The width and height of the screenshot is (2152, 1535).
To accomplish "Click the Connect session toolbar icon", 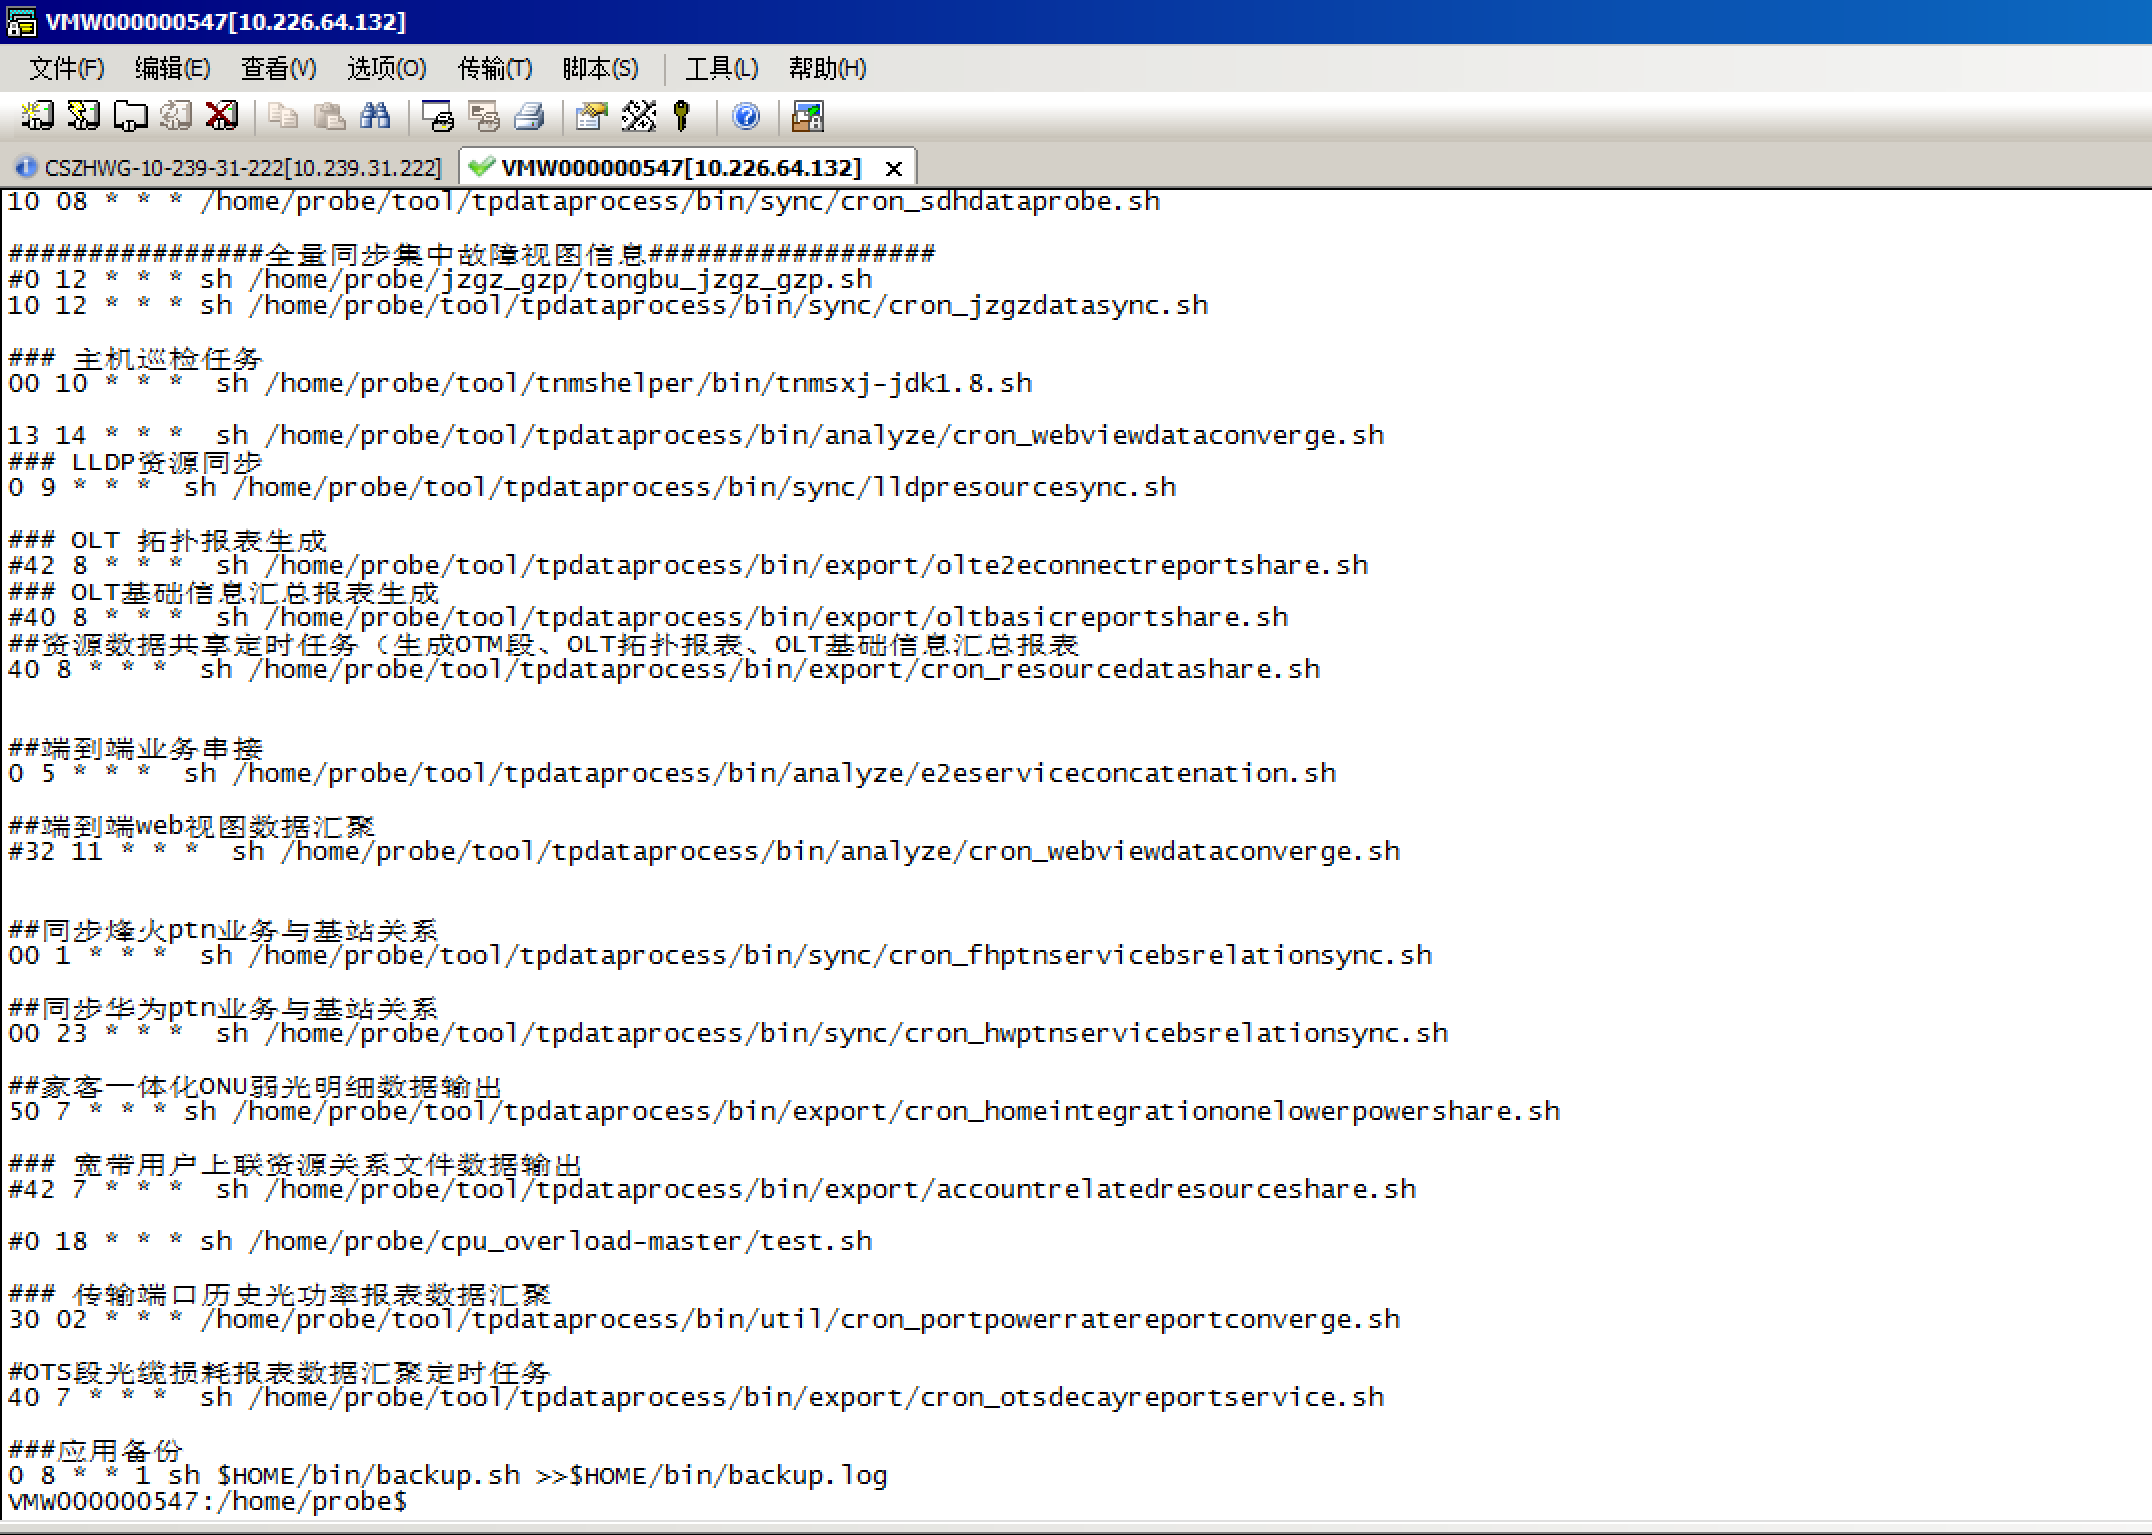I will pos(37,117).
